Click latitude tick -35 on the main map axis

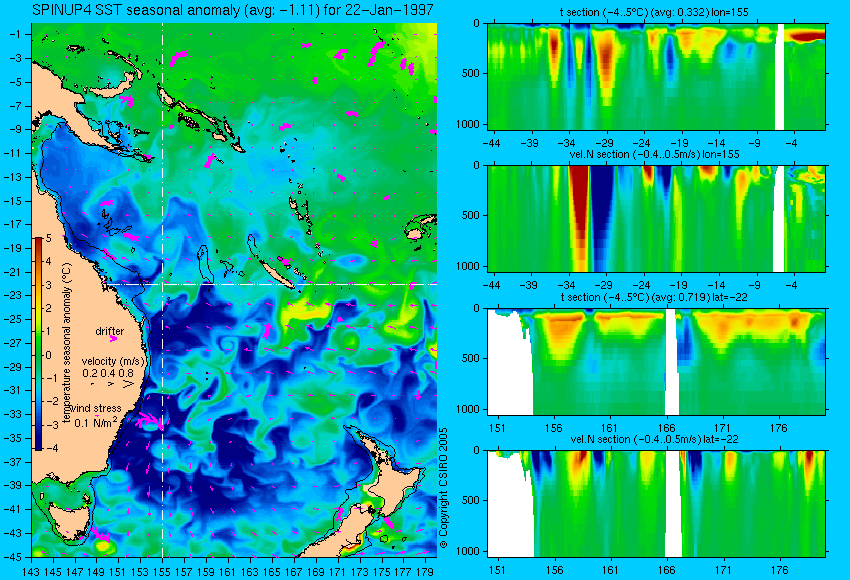pos(15,438)
